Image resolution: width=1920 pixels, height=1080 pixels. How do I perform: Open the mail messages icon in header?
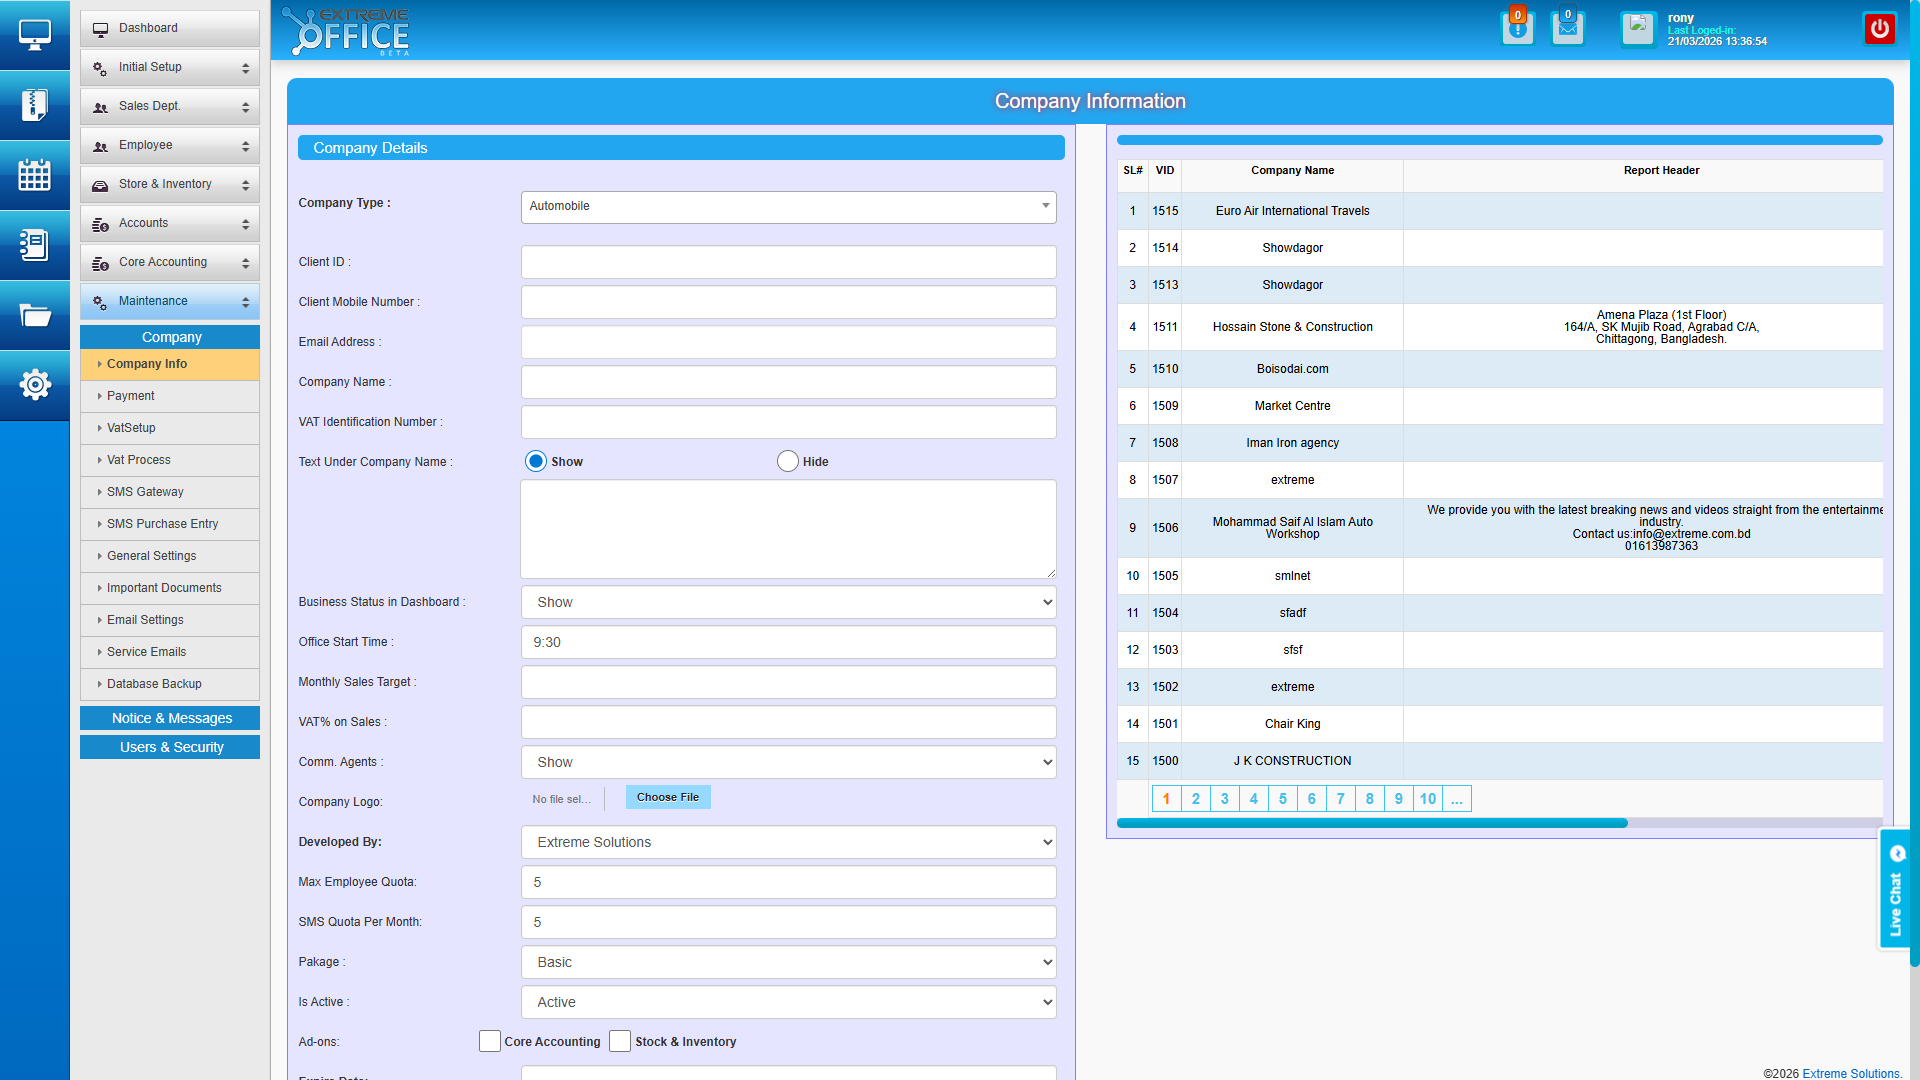tap(1567, 28)
